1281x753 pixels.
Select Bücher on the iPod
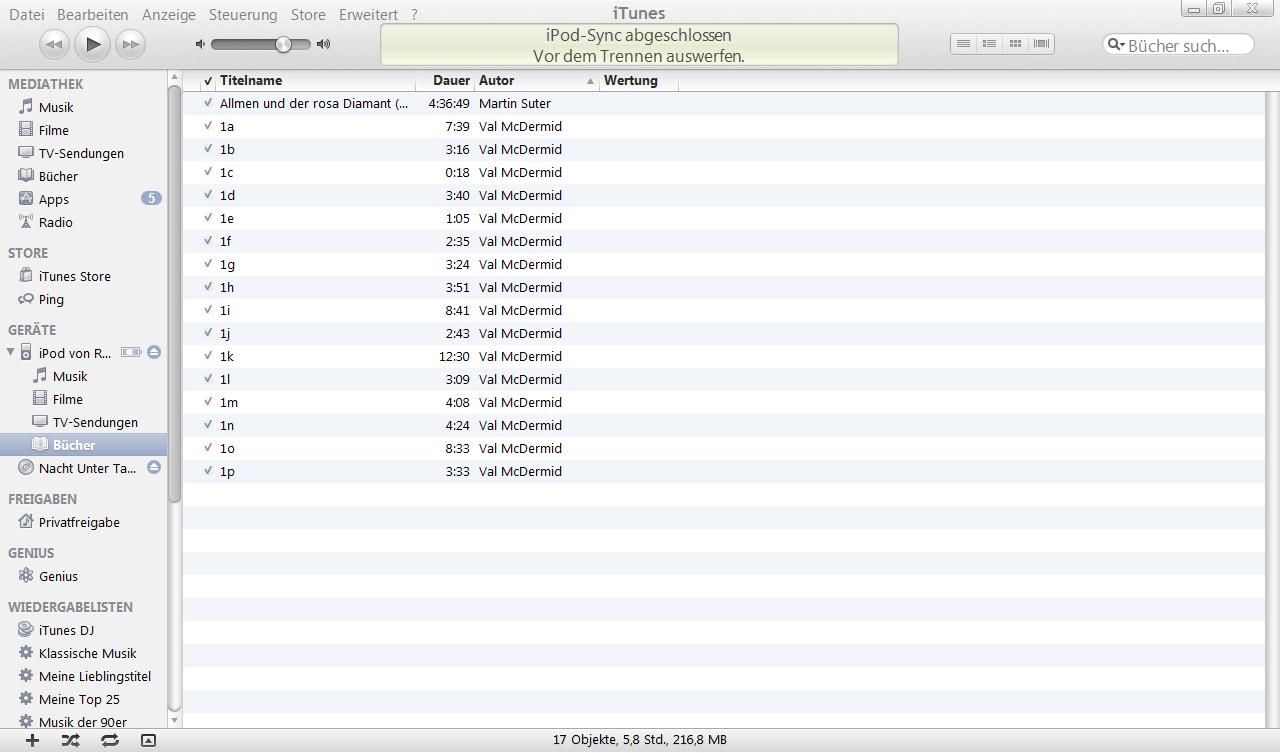click(74, 445)
